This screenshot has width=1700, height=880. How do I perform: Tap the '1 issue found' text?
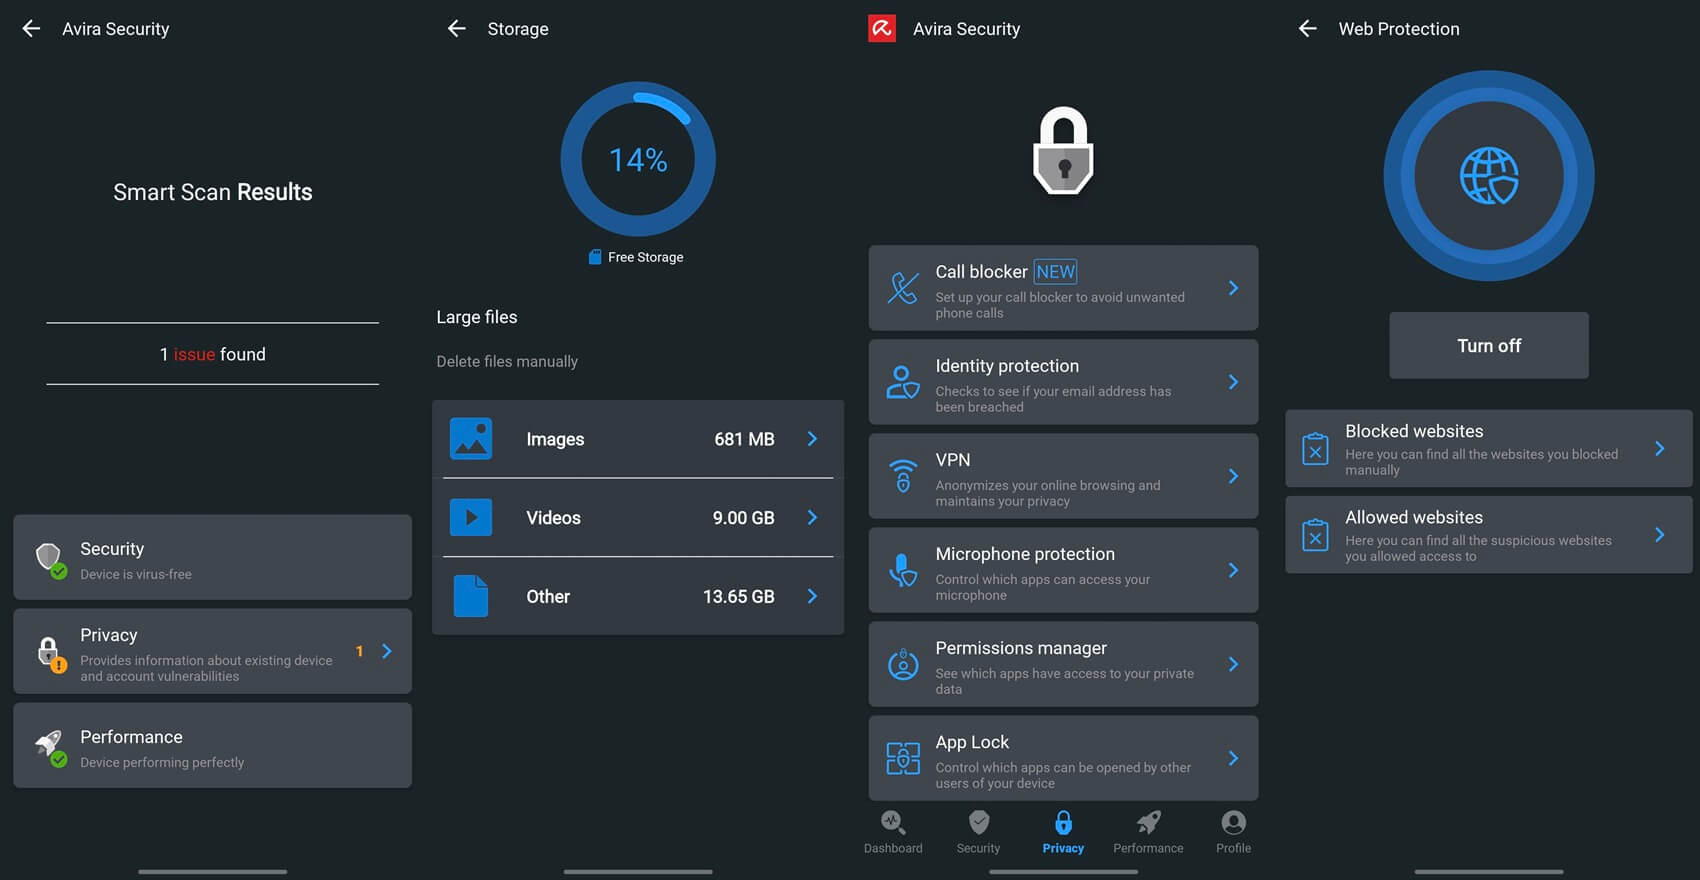pyautogui.click(x=213, y=354)
